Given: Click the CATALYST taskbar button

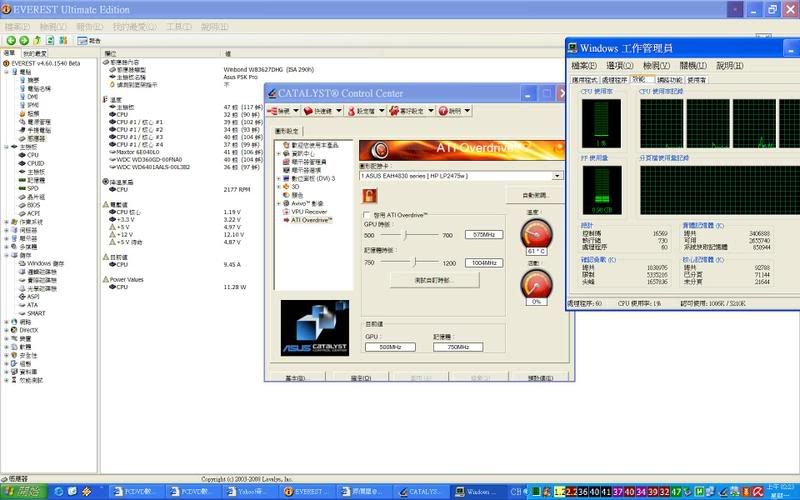Looking at the screenshot, I should (421, 491).
